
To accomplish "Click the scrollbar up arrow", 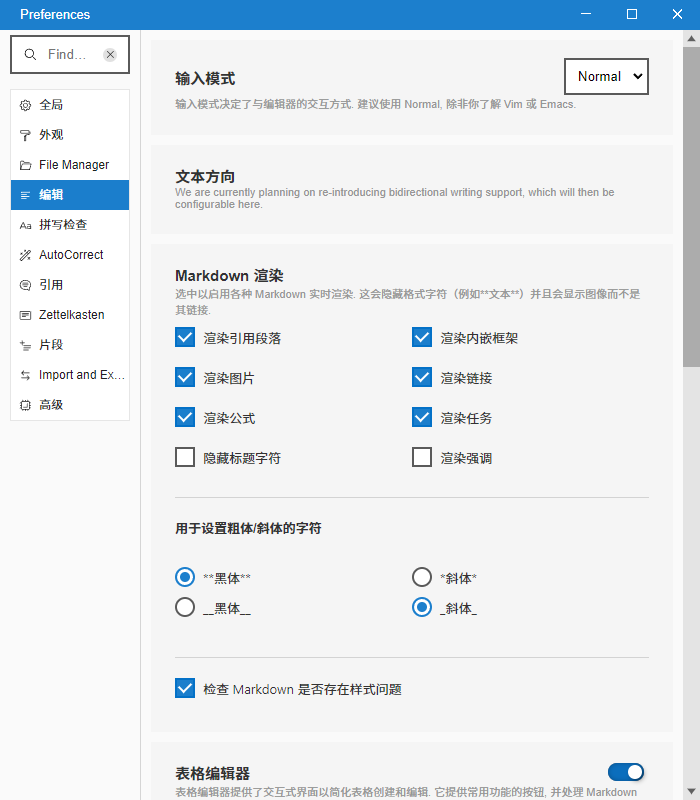I will click(x=691, y=39).
